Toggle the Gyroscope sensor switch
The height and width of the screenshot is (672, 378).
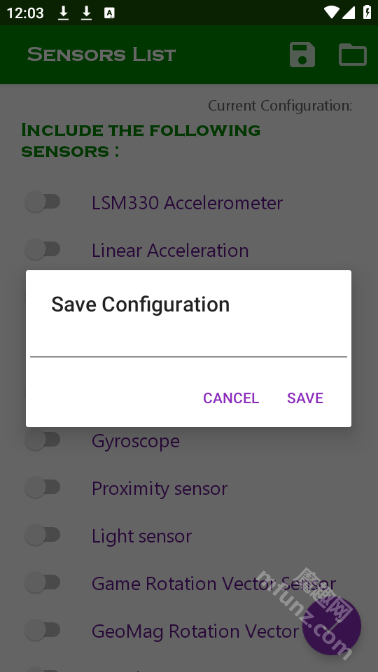[x=42, y=440]
